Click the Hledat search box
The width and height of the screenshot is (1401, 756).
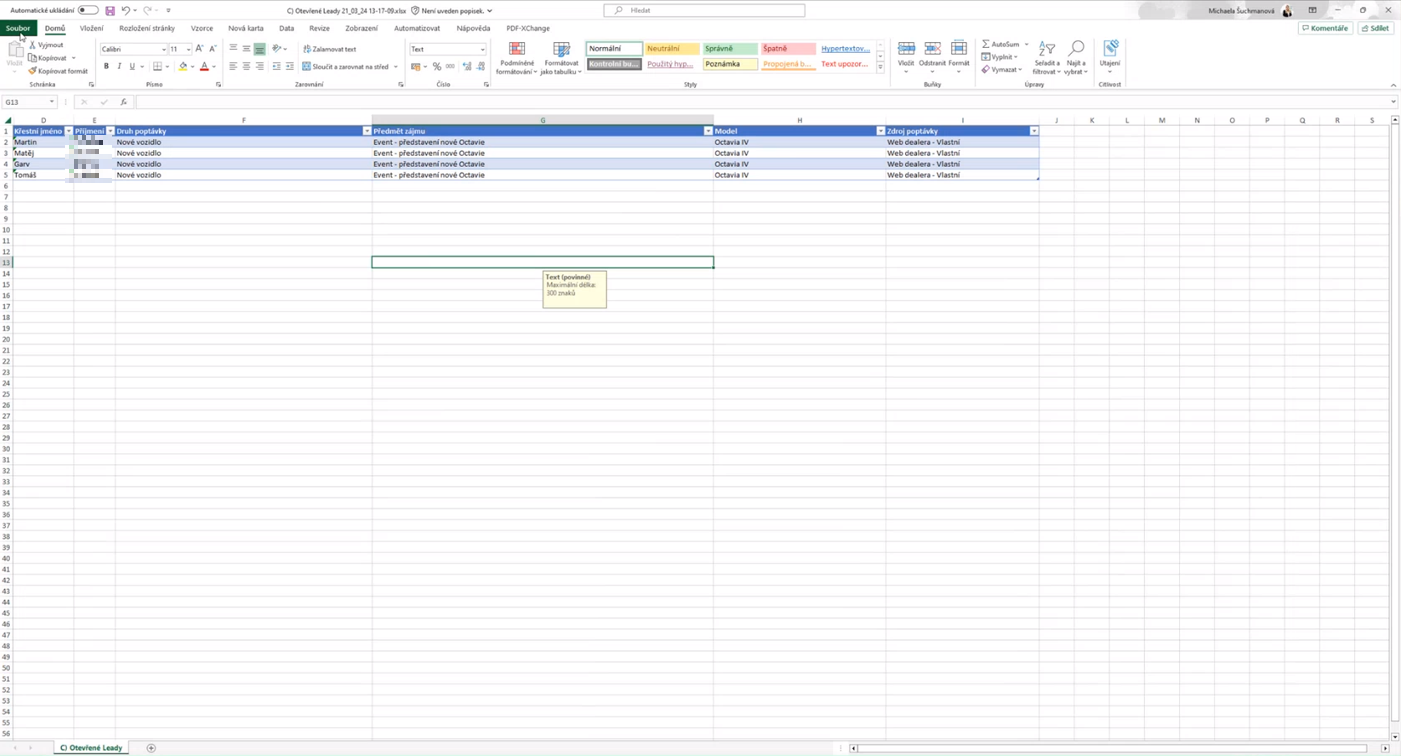coord(704,10)
